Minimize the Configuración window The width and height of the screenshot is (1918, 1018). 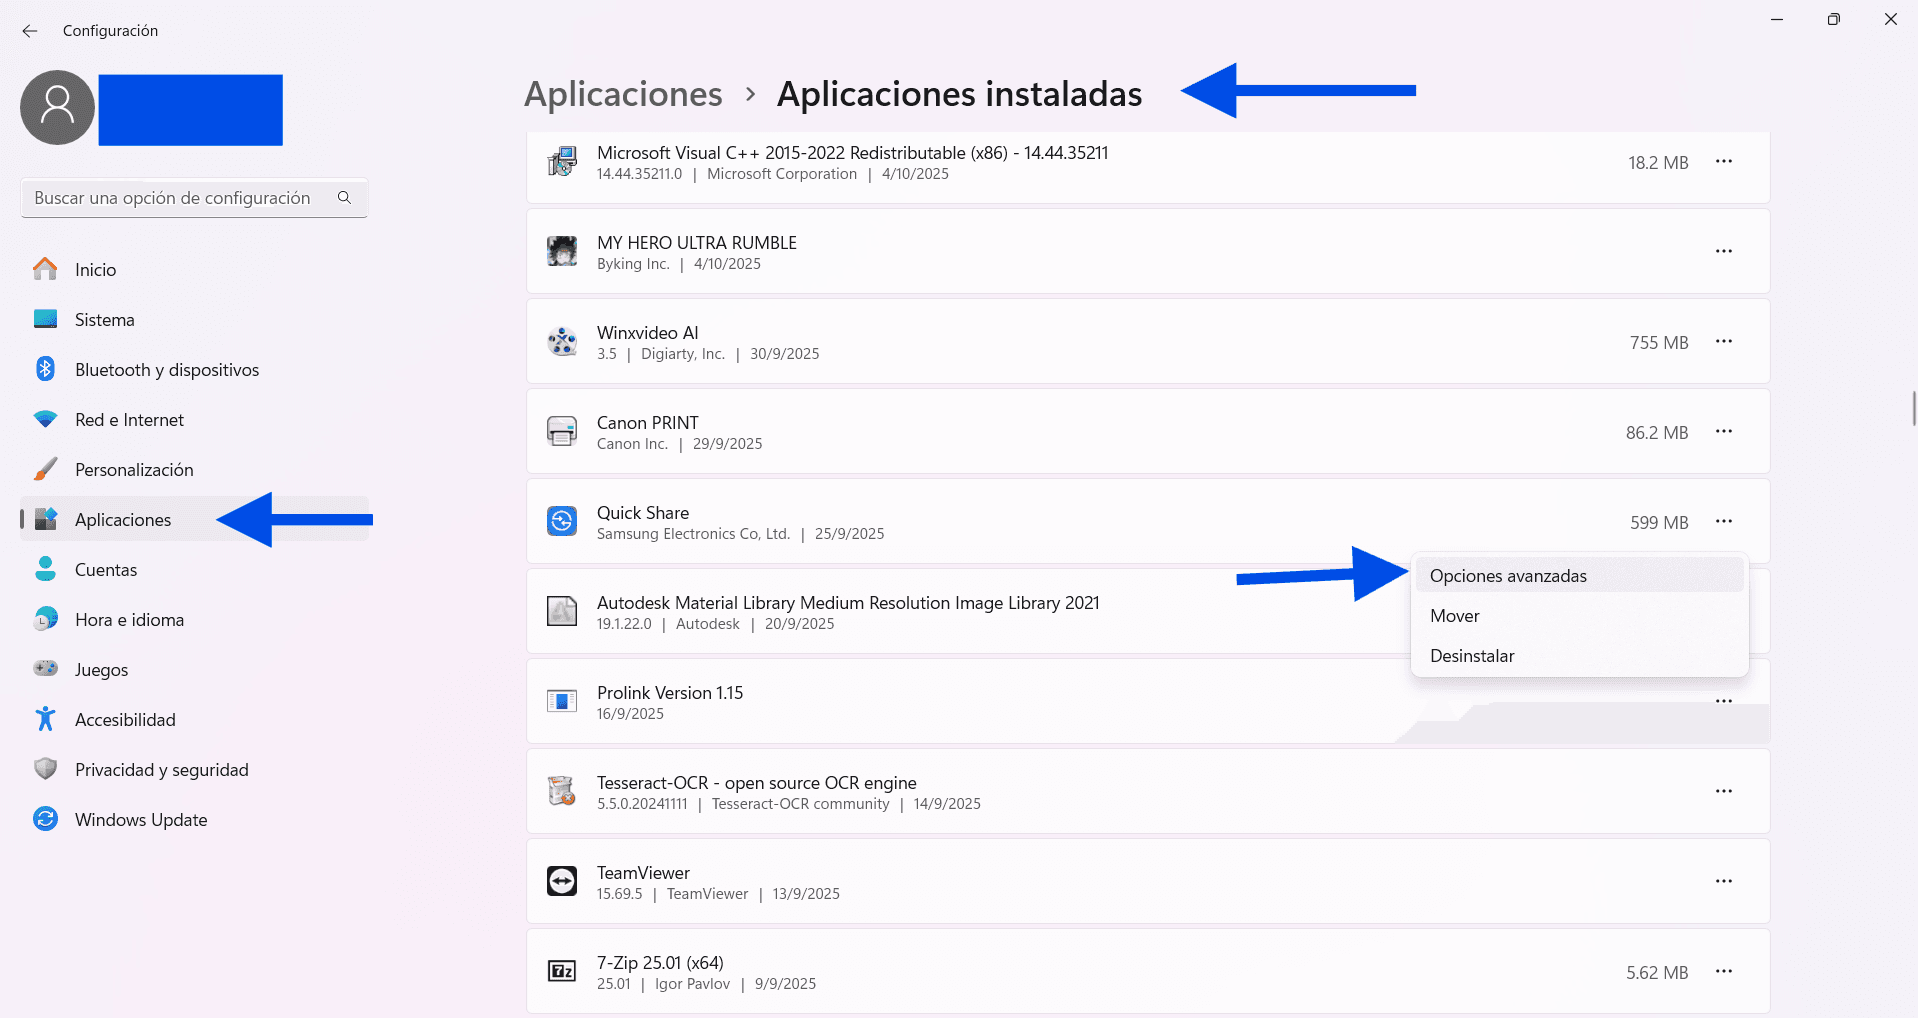(1777, 19)
